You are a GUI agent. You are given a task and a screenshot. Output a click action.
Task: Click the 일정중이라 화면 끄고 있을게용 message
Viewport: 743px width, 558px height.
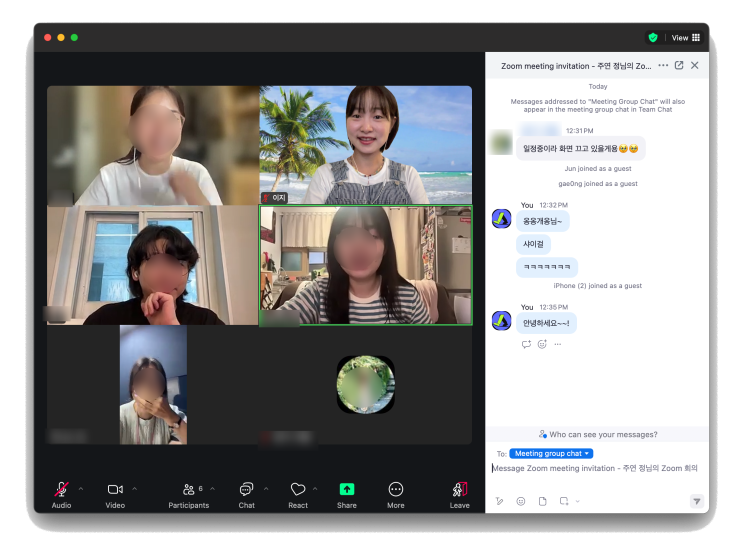click(x=580, y=149)
